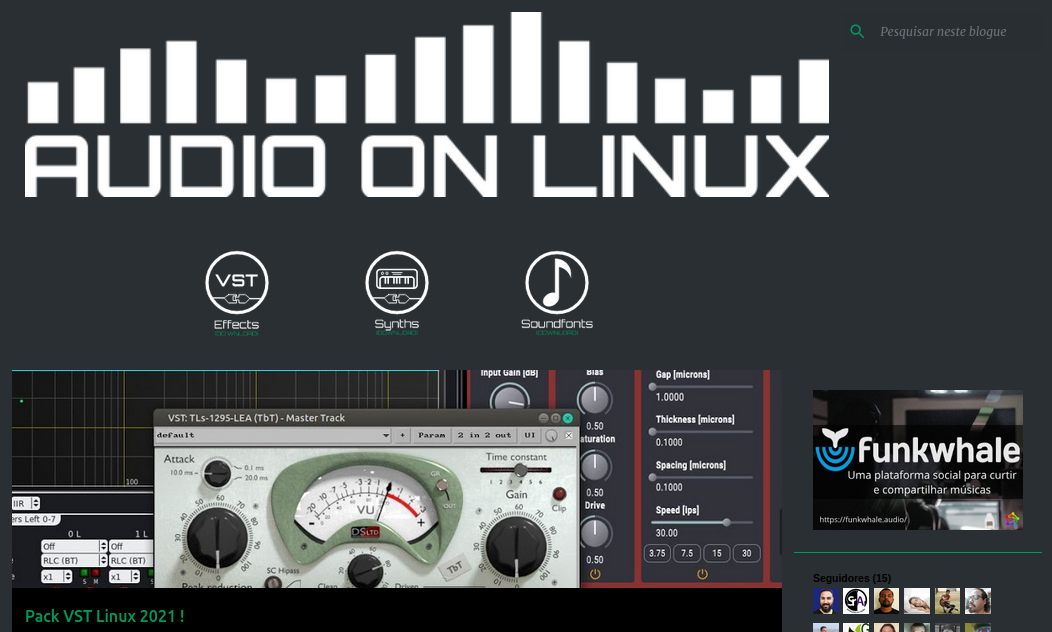1052x632 pixels.
Task: Open the RLC (BT) dropdown under 0 L
Action: 74,560
